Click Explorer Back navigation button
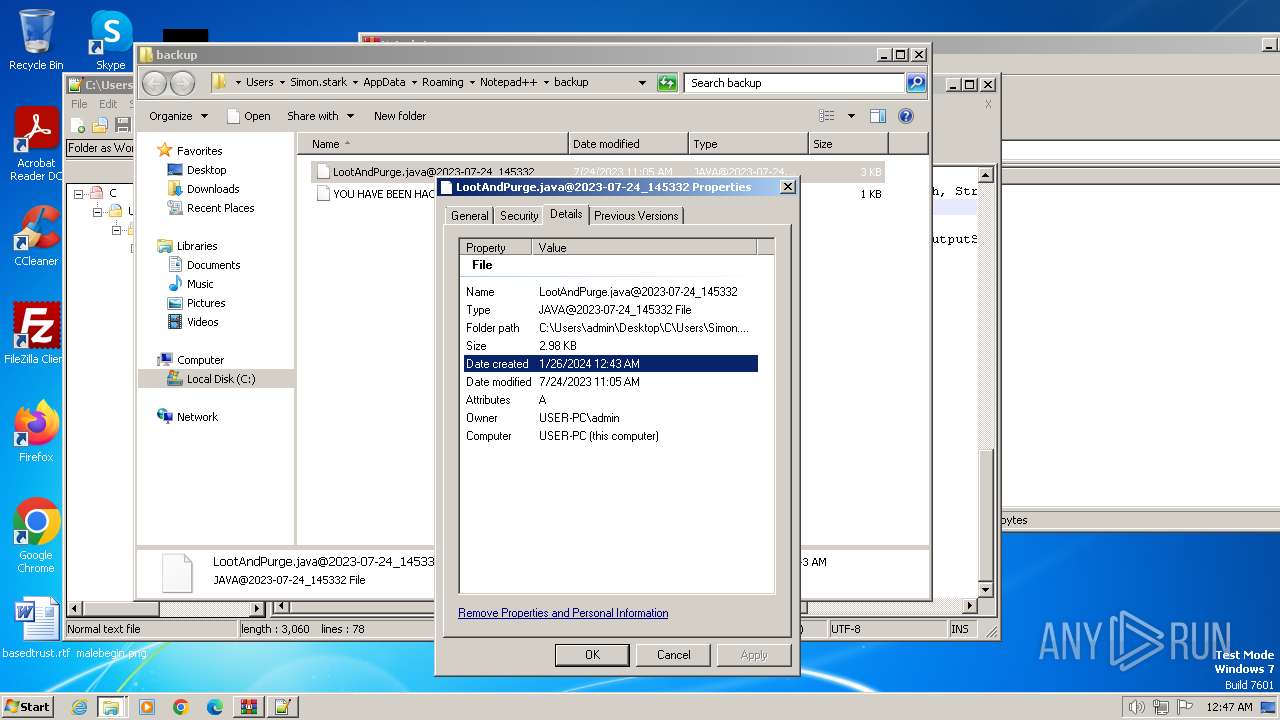The width and height of the screenshot is (1280, 720). [155, 83]
